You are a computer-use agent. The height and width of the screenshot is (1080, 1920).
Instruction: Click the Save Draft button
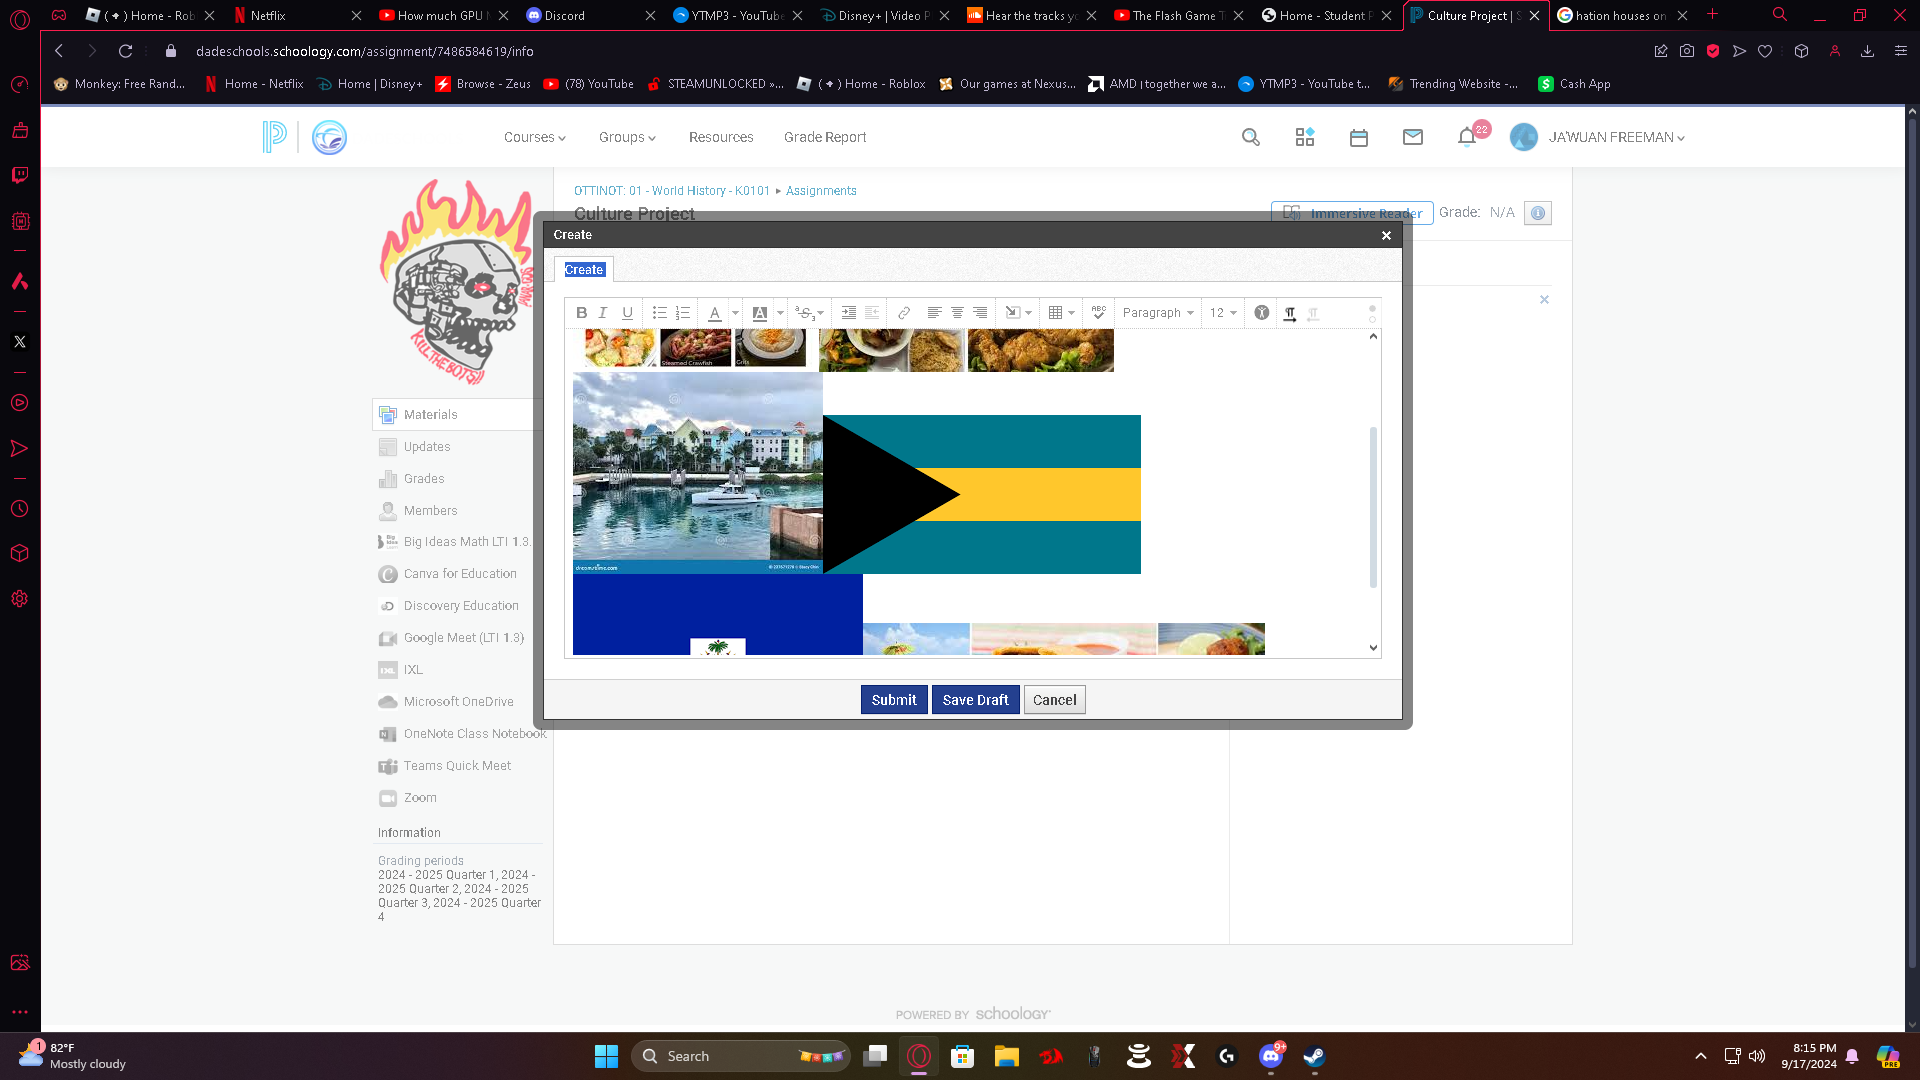975,700
